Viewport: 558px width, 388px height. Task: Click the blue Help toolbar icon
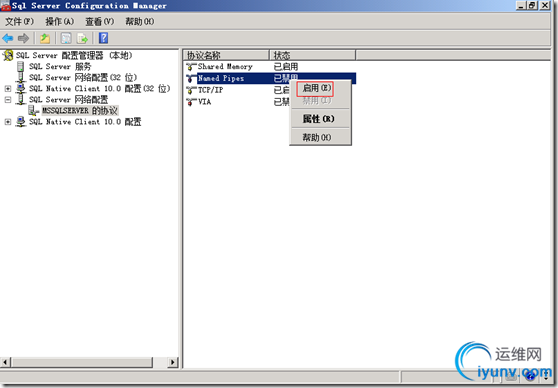point(104,38)
